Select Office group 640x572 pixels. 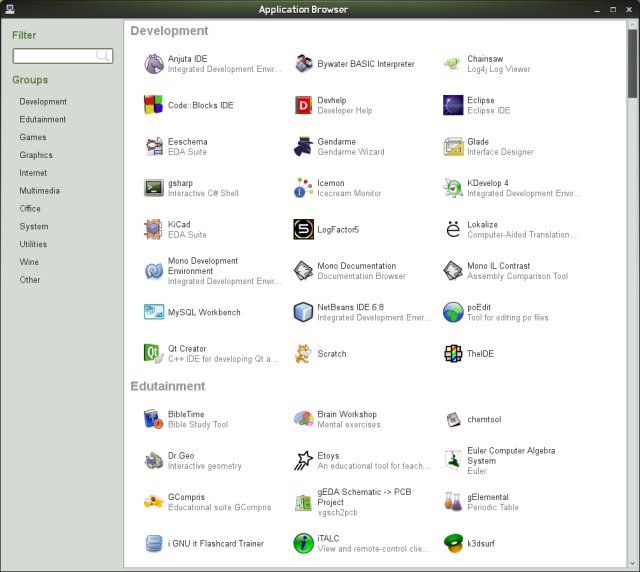coord(30,209)
